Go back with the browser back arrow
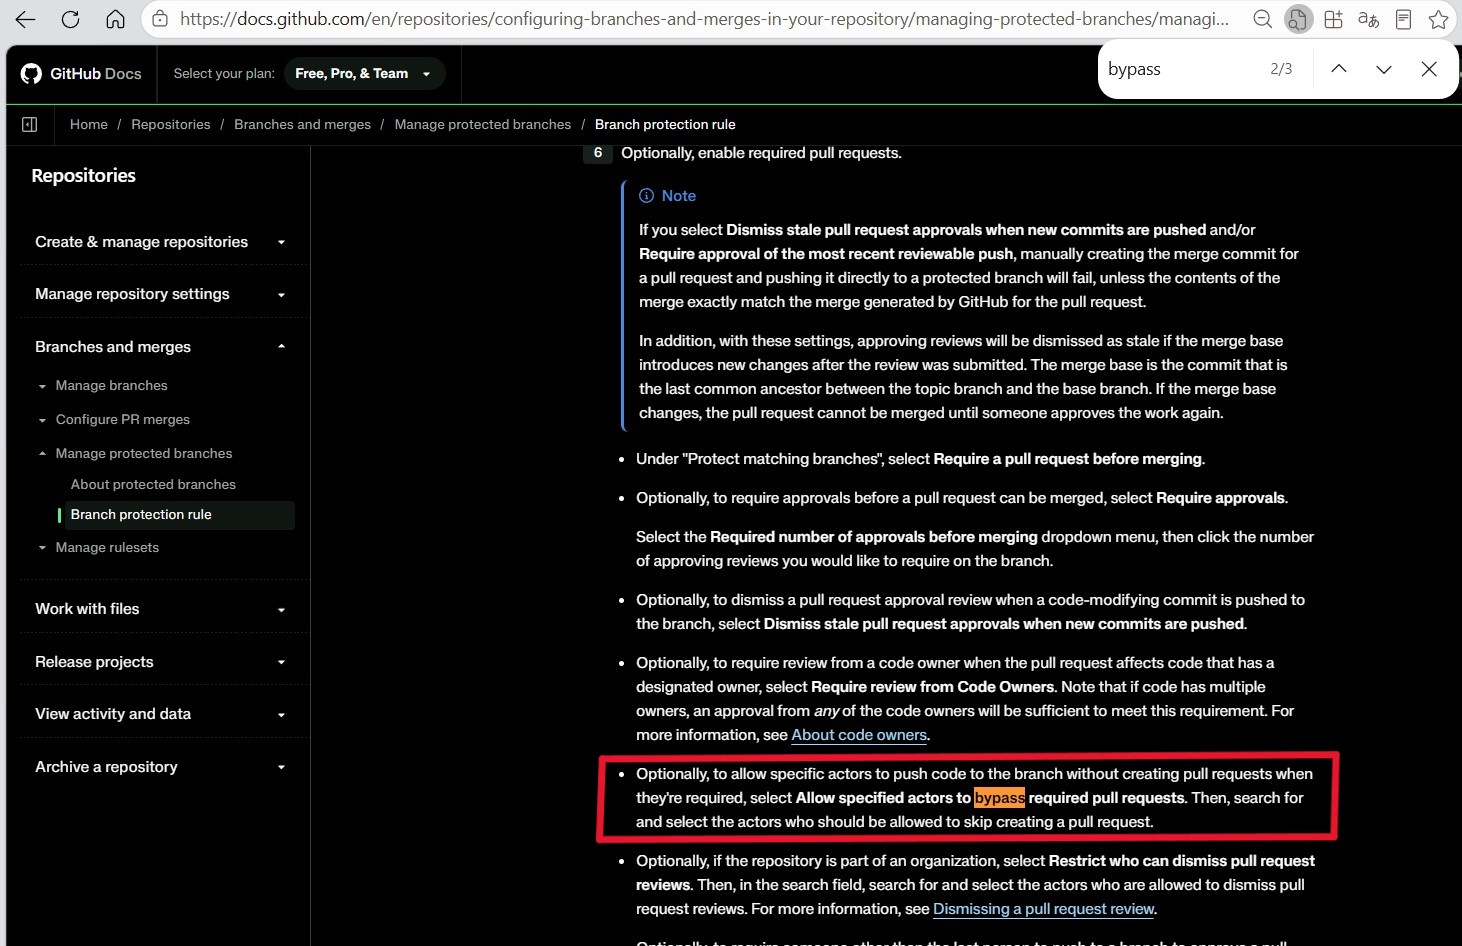Screen dimensions: 1462x946 coord(25,19)
